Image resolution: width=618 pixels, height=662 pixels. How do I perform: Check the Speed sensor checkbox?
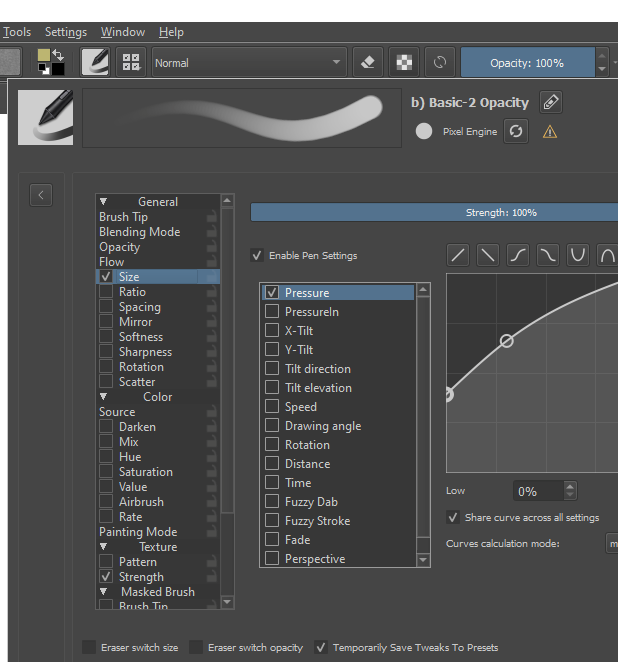pyautogui.click(x=272, y=406)
